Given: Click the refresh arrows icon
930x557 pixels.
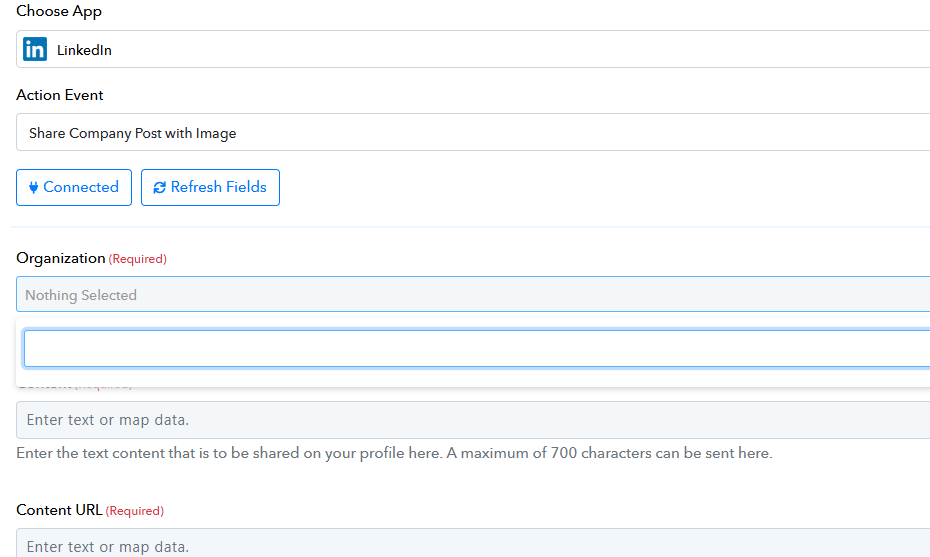Looking at the screenshot, I should pyautogui.click(x=160, y=187).
